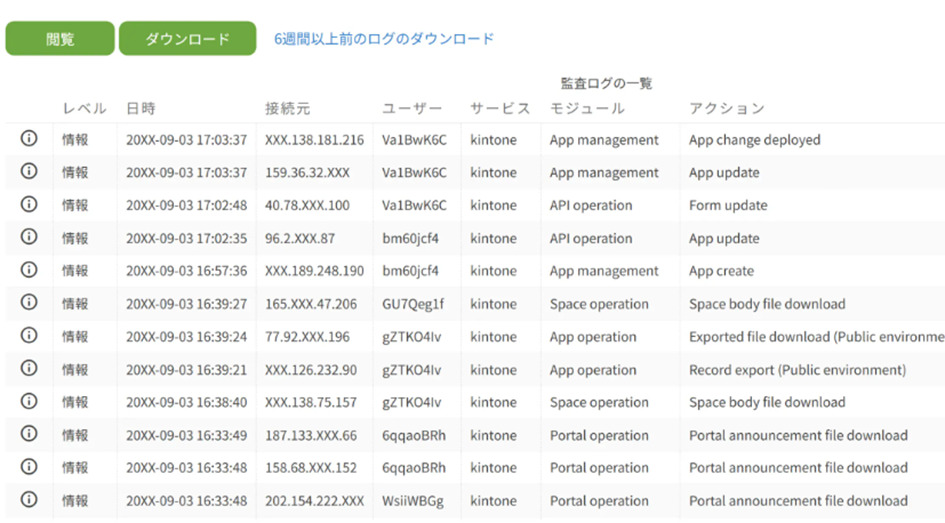This screenshot has height=523, width=945.
Task: Click info icon for GU7Qeg1f user row
Action: 29,303
